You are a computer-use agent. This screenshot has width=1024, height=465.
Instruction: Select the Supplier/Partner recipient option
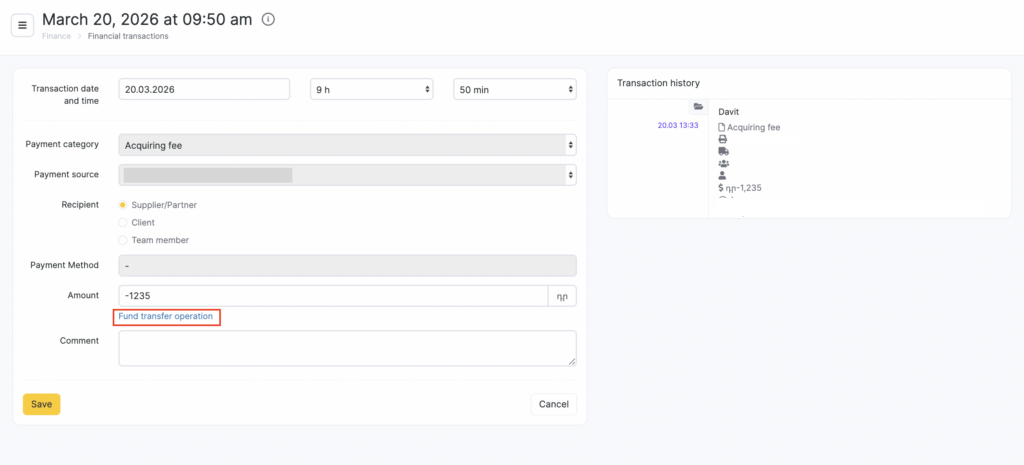(123, 205)
